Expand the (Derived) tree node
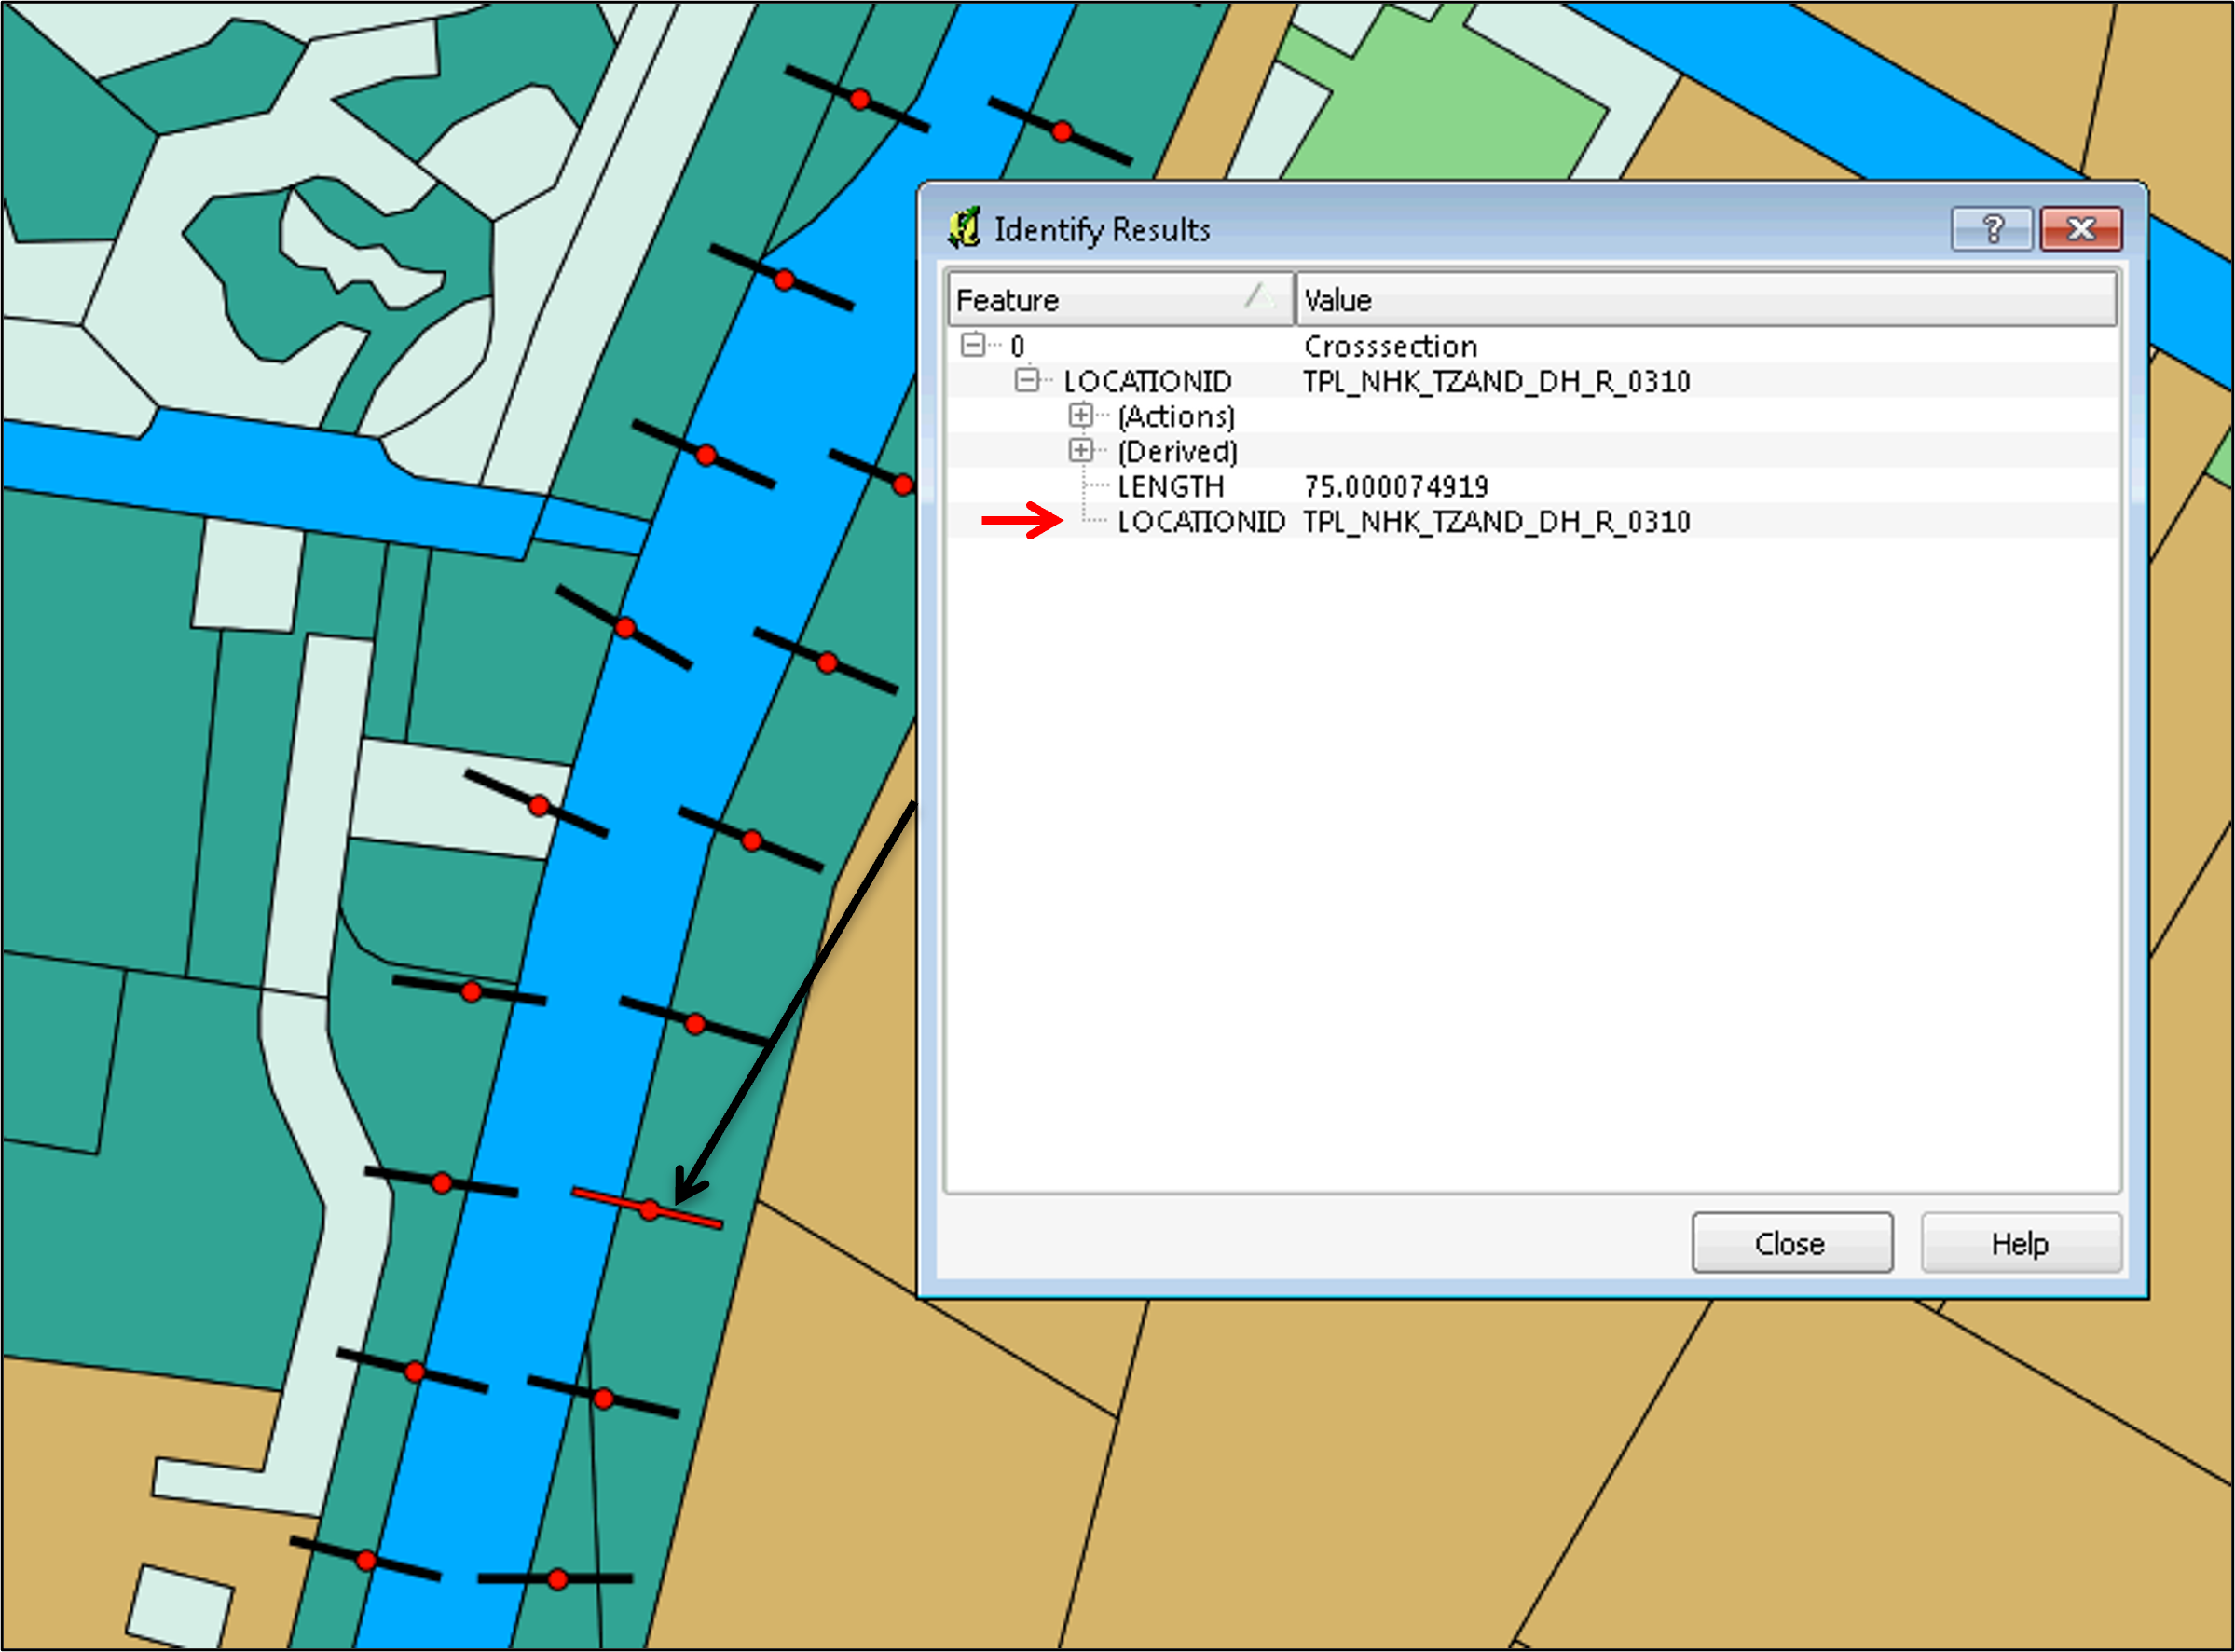This screenshot has height=1652, width=2235. pyautogui.click(x=1080, y=451)
